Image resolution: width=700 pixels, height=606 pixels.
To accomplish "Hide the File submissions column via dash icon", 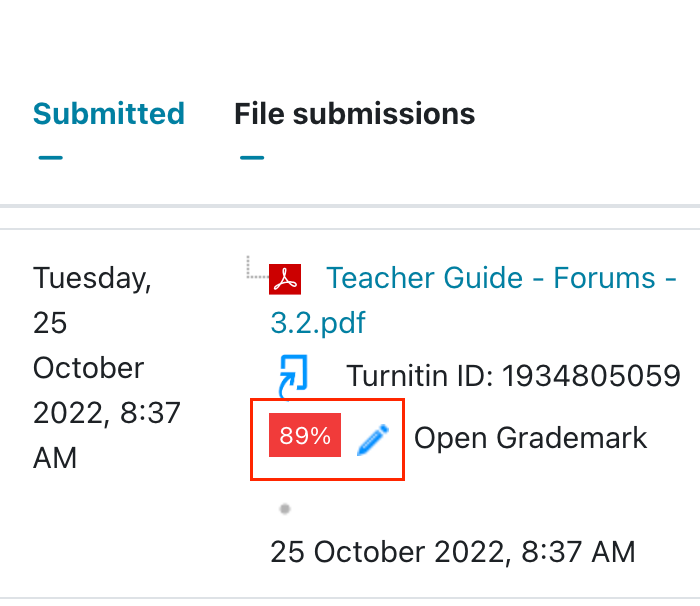I will click(x=252, y=157).
